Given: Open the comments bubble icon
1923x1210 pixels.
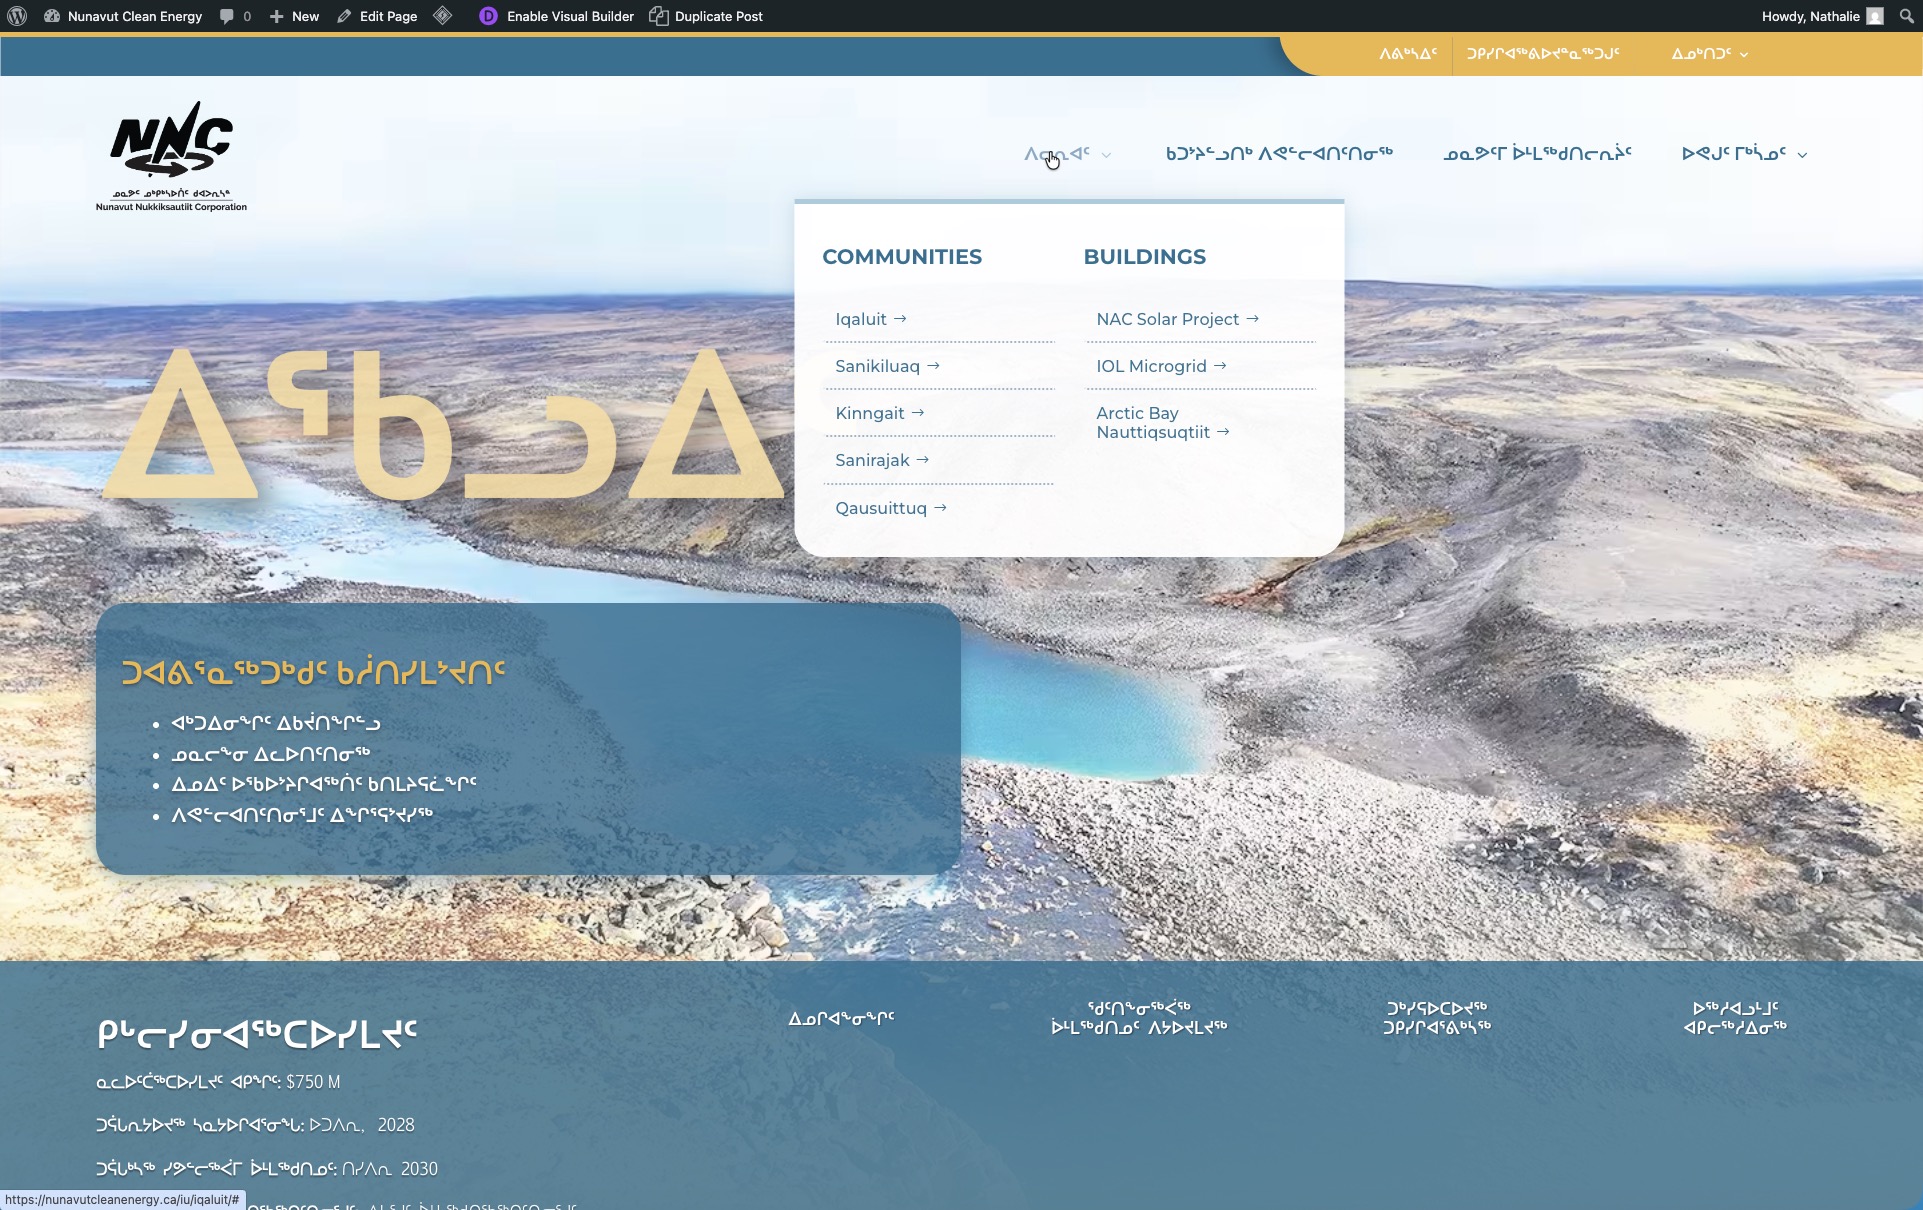Looking at the screenshot, I should (x=227, y=16).
